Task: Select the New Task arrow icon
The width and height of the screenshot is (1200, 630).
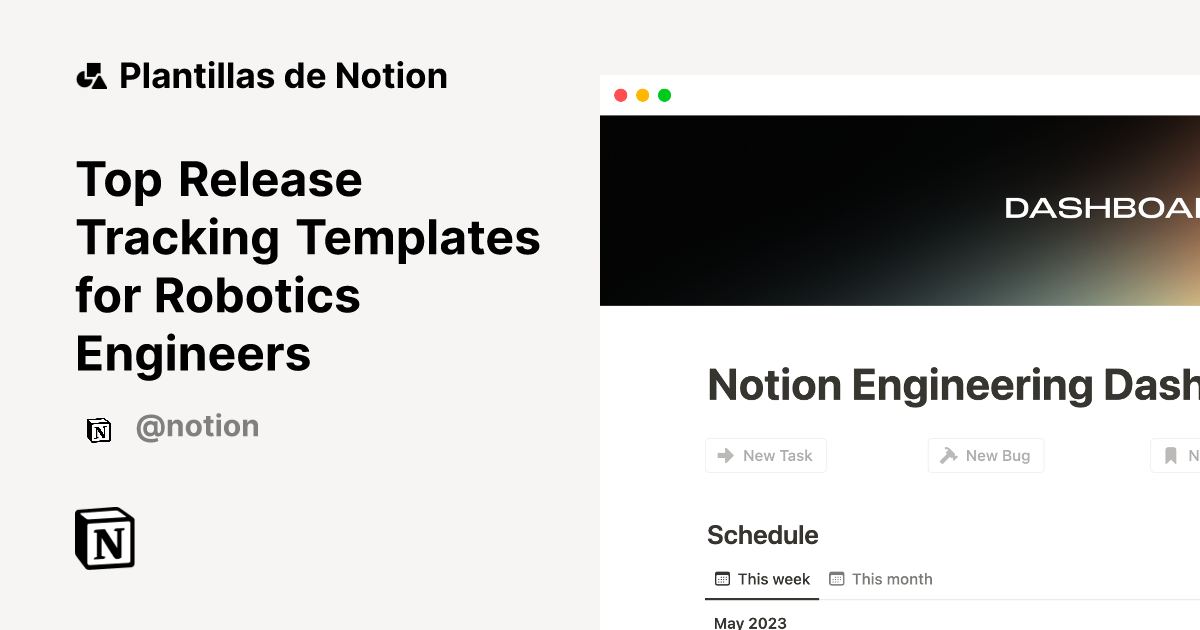Action: pyautogui.click(x=727, y=455)
